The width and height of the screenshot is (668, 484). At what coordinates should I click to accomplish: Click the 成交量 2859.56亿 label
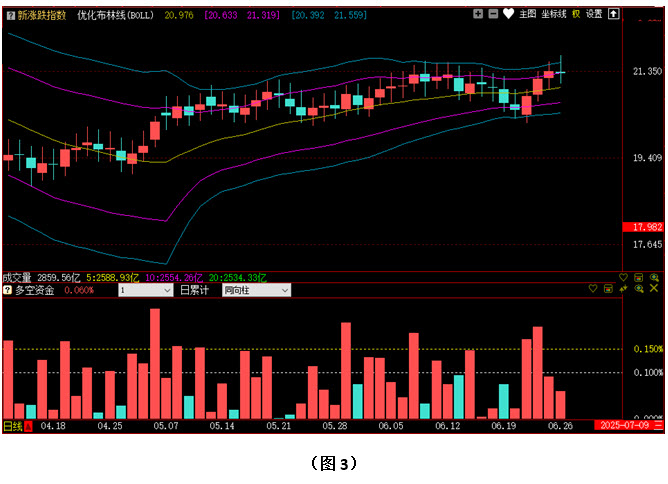(x=41, y=278)
